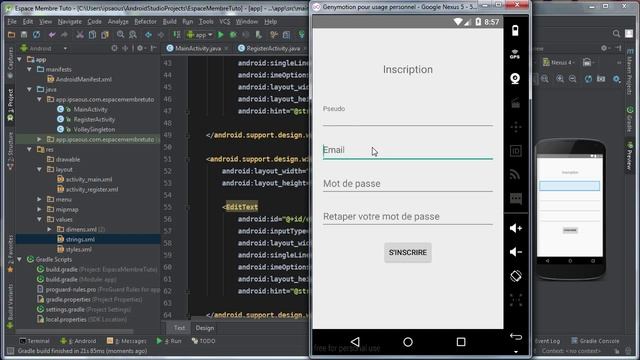
Task: Collapse the res folder
Action: pos(29,149)
